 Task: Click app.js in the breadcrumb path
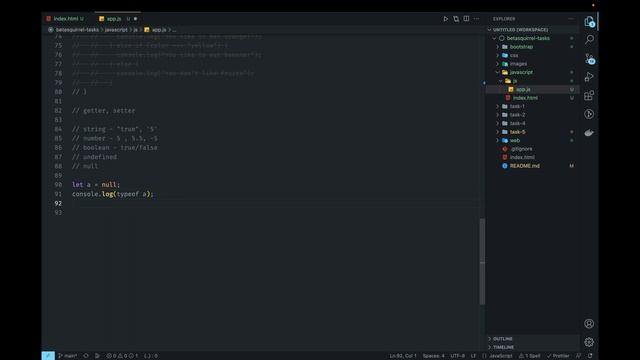159,30
